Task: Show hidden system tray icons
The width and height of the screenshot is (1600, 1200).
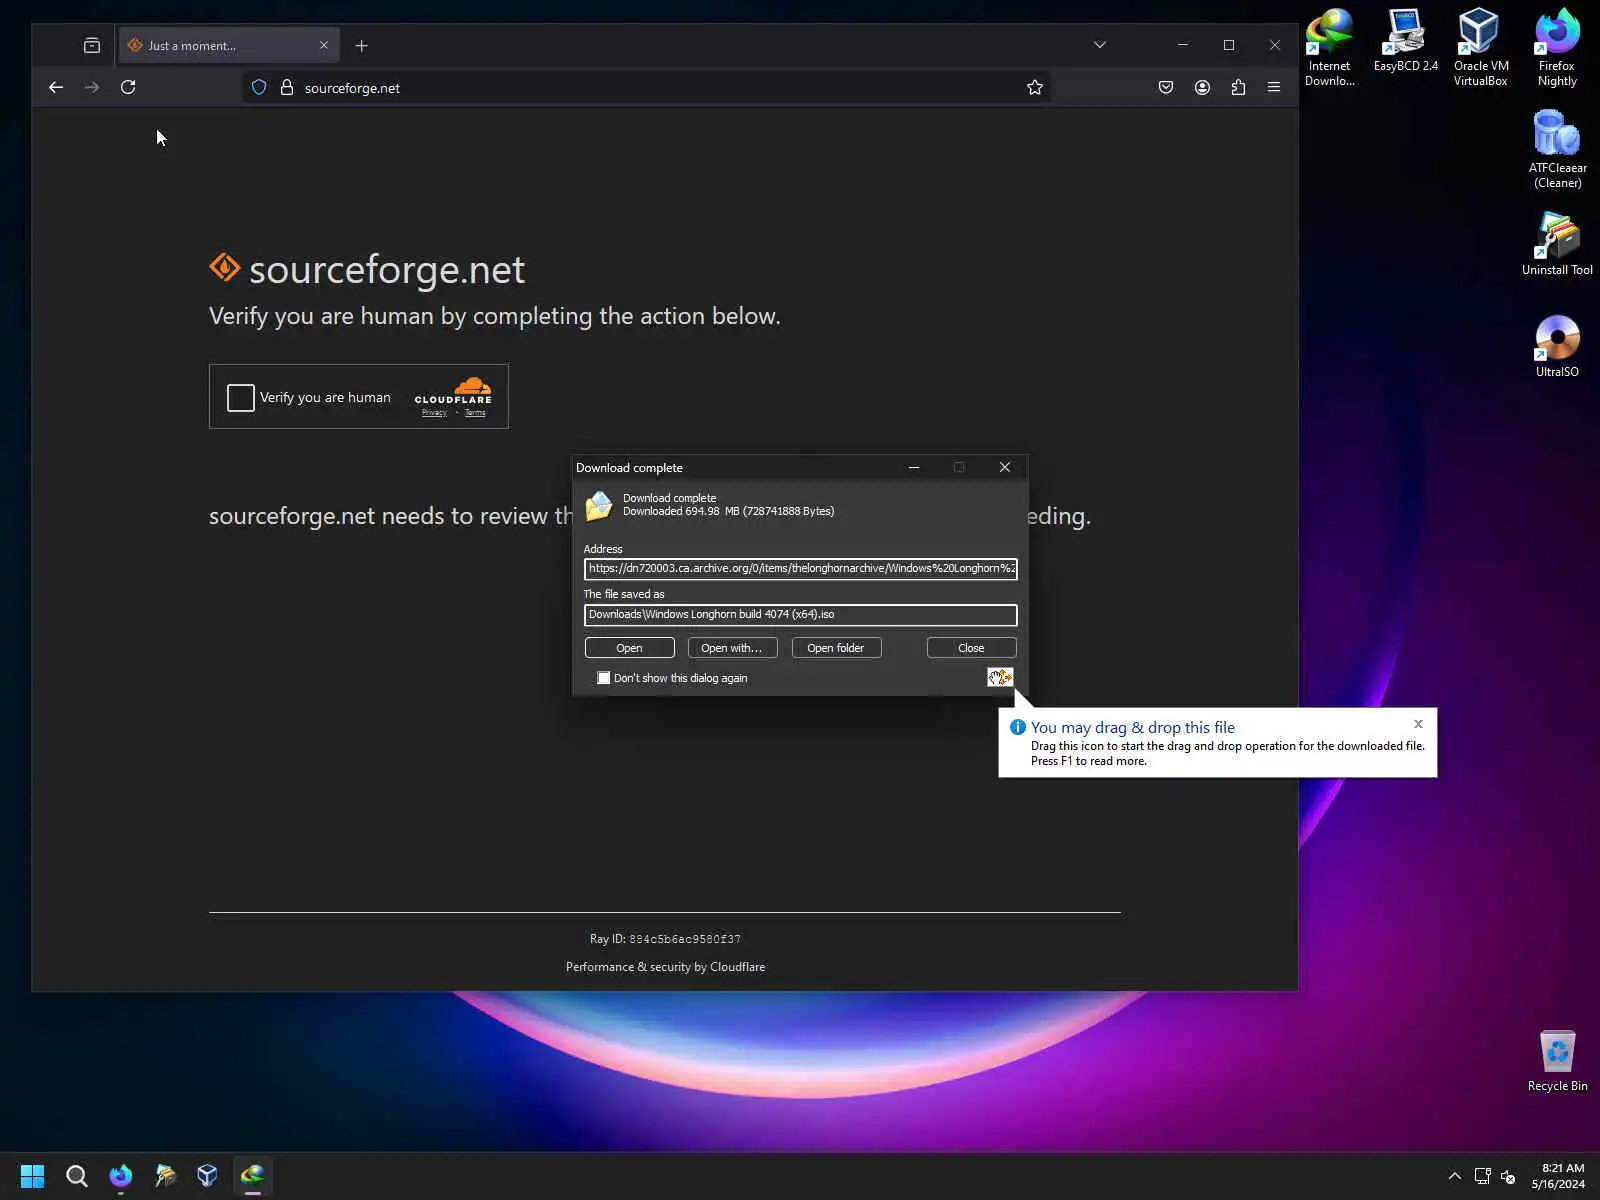Action: click(x=1455, y=1176)
